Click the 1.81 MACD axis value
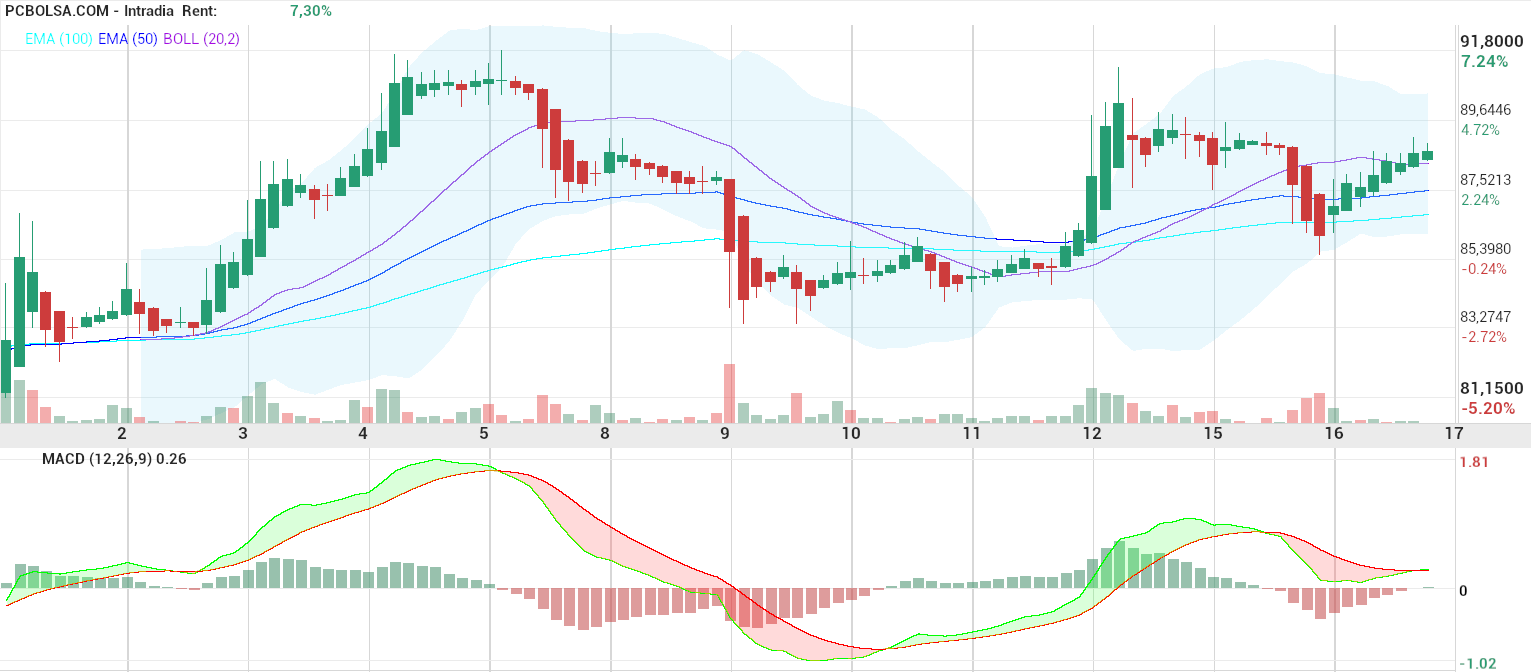This screenshot has height=672, width=1531. point(1475,462)
